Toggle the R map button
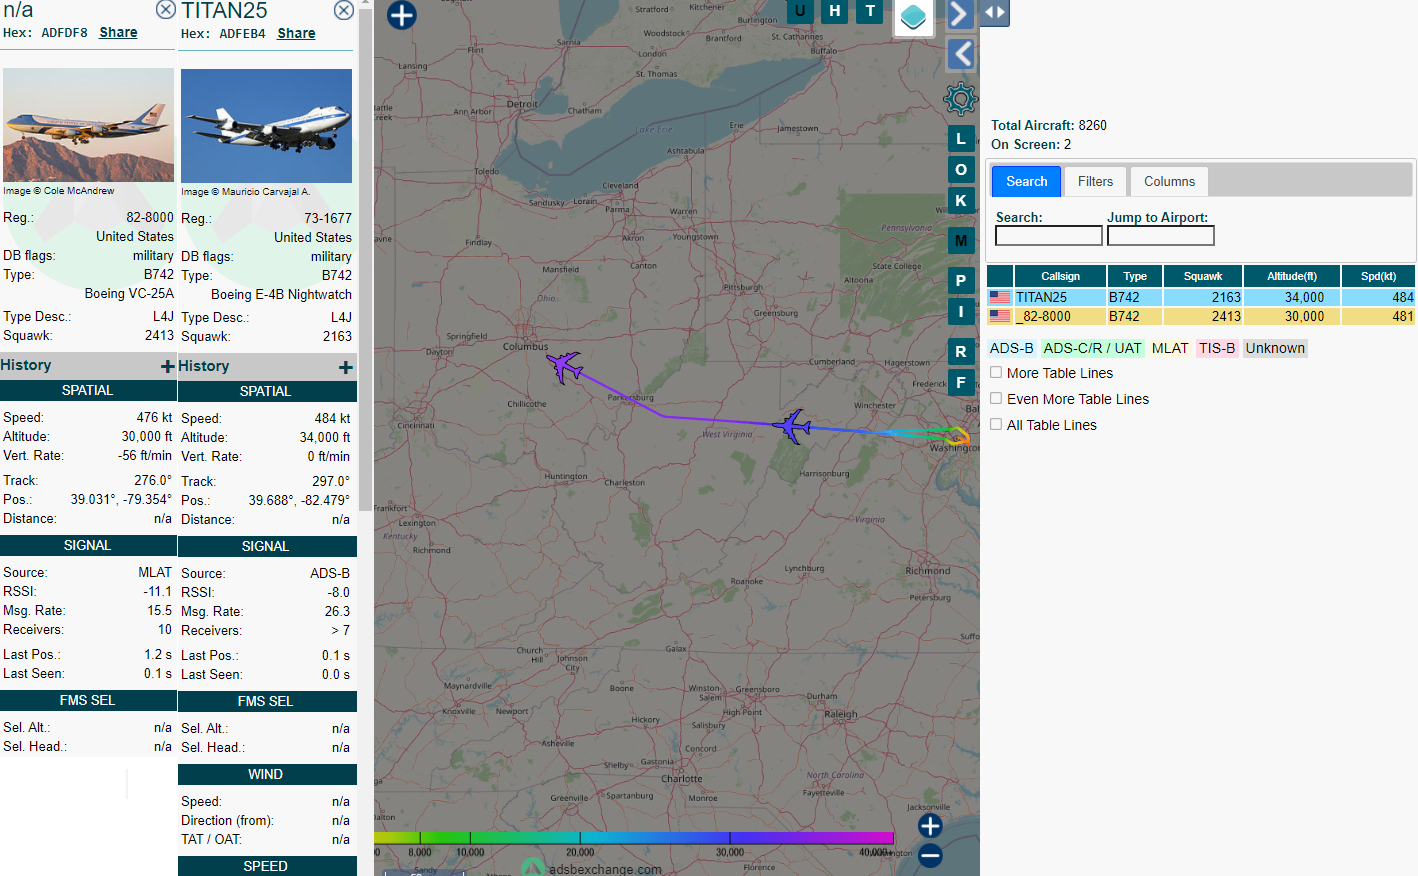Viewport: 1418px width, 876px height. [x=961, y=351]
